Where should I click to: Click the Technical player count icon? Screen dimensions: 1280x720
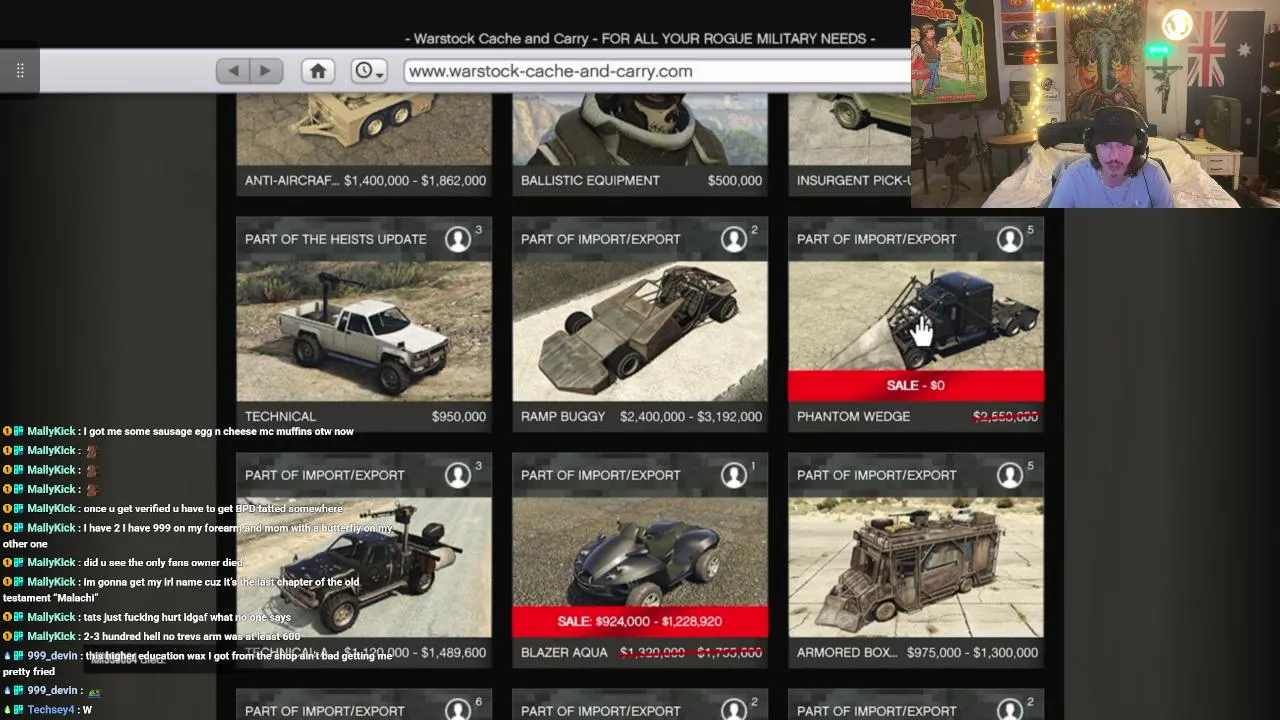458,239
